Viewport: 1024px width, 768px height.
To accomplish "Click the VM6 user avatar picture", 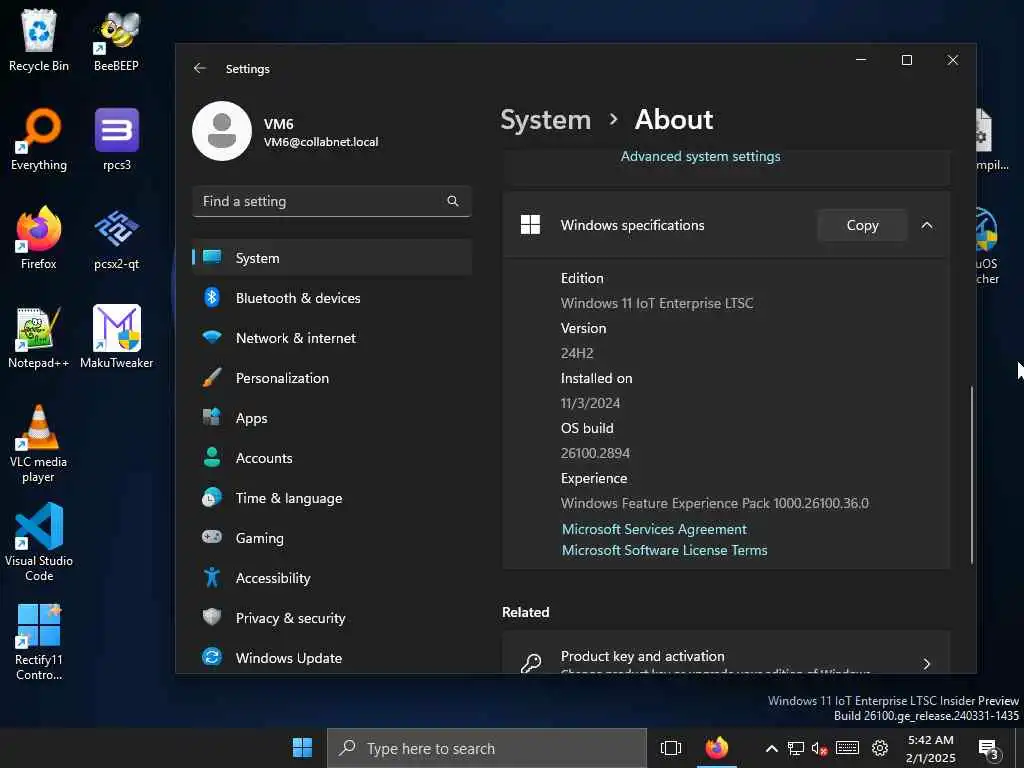I will [222, 131].
